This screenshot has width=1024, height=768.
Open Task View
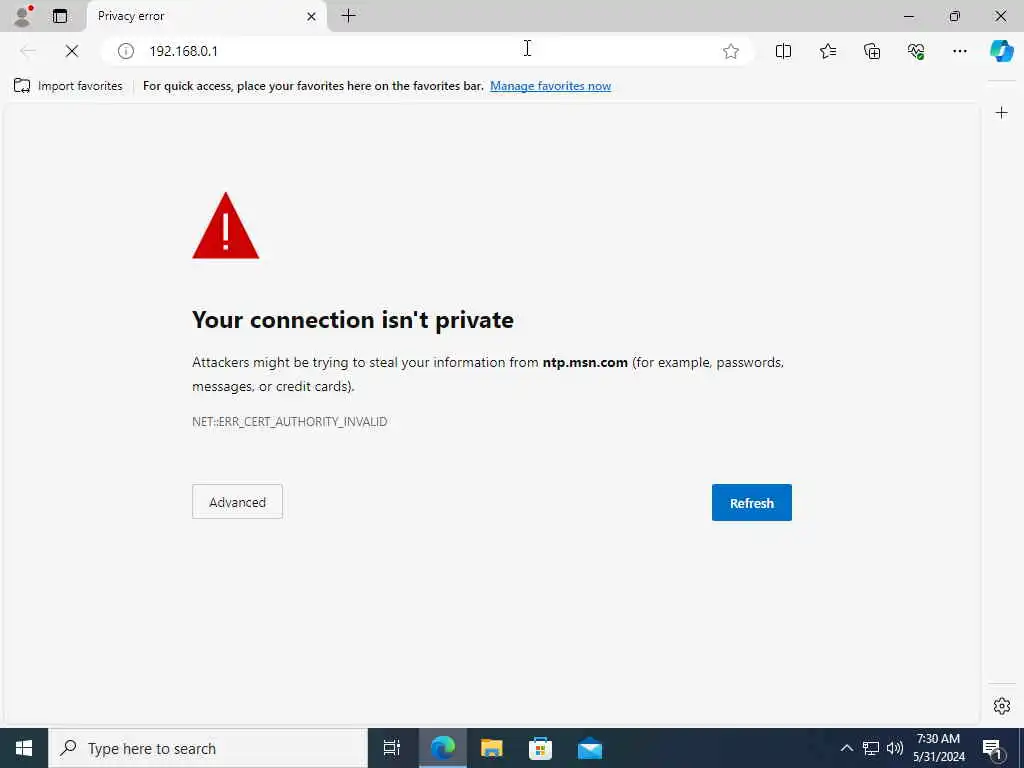pyautogui.click(x=392, y=748)
